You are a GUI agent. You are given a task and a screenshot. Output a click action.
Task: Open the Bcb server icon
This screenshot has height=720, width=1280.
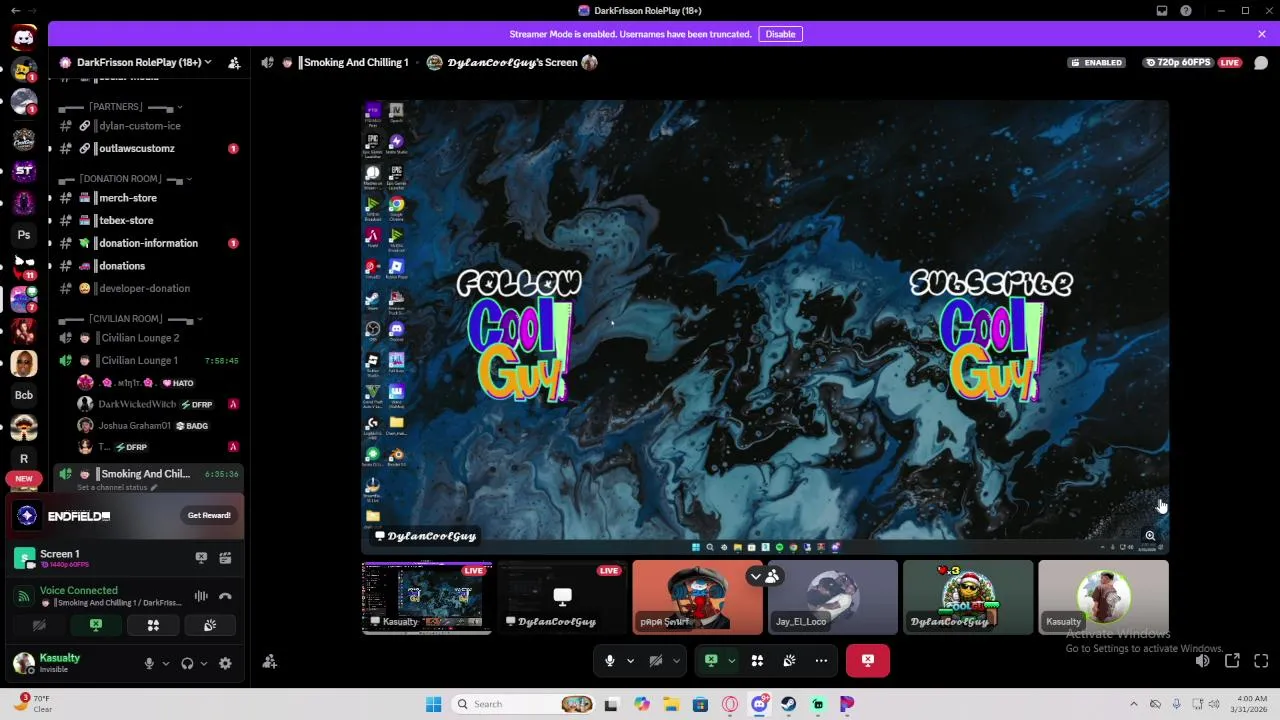(x=24, y=395)
